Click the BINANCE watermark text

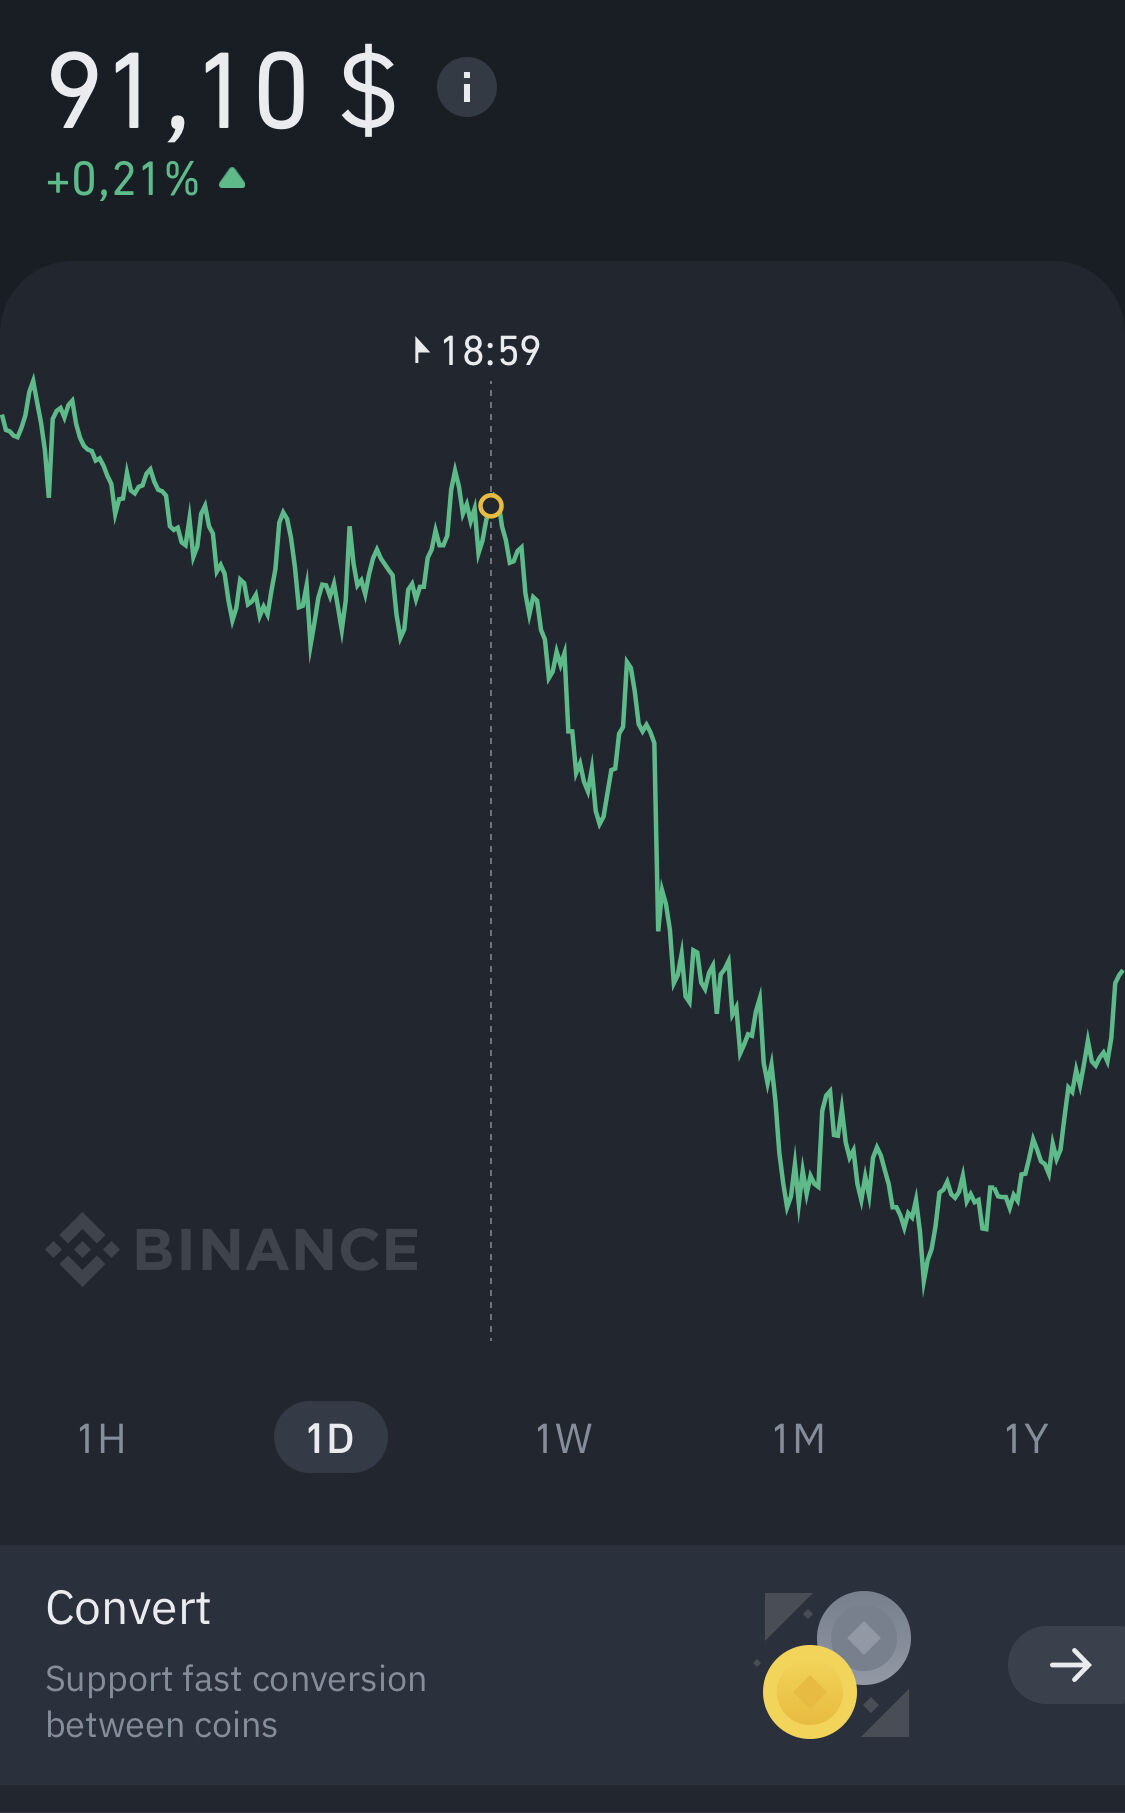276,1249
